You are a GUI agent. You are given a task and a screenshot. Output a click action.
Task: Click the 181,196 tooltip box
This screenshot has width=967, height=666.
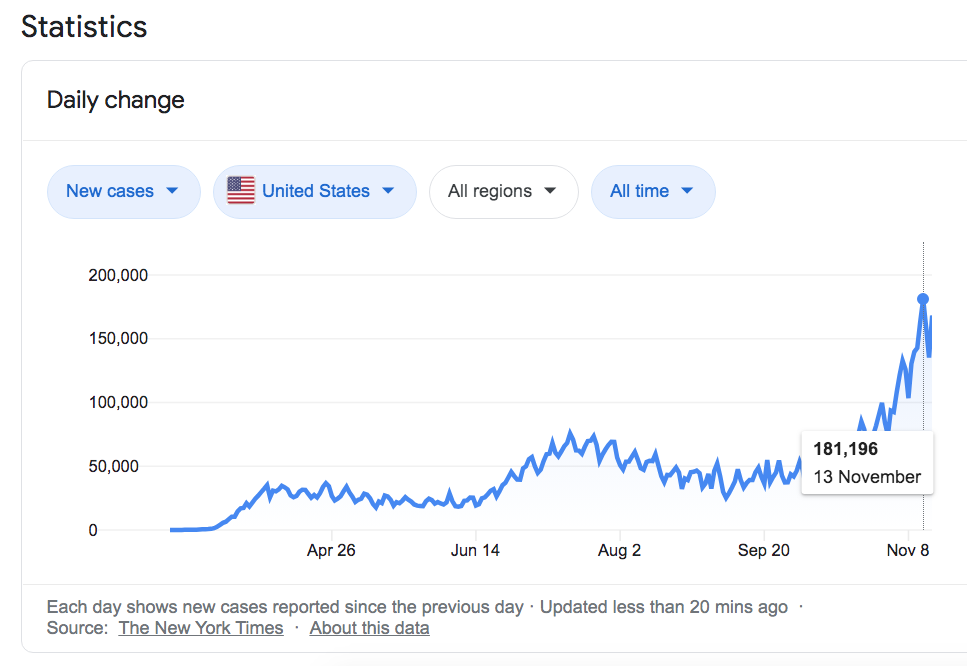point(867,462)
